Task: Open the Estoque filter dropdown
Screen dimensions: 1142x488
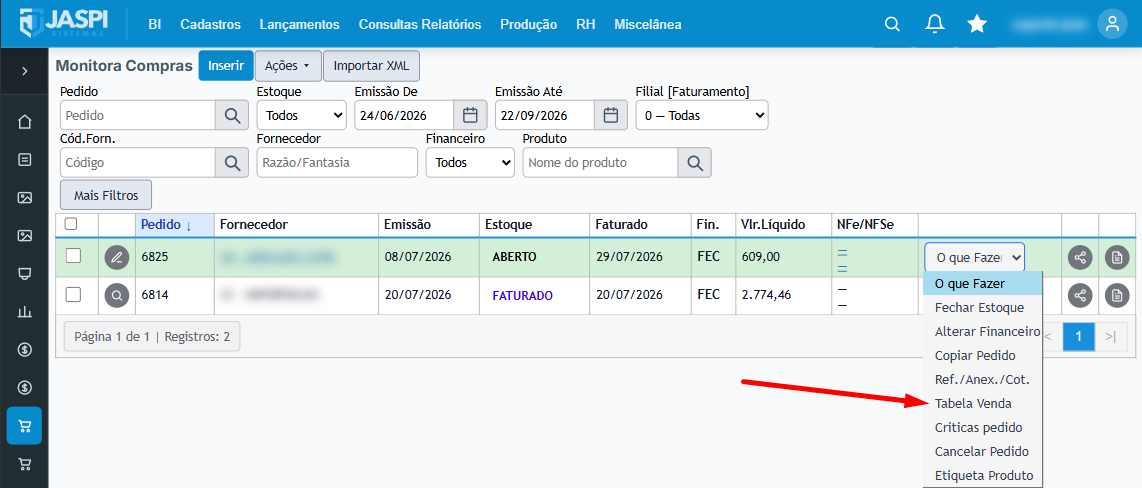Action: pyautogui.click(x=302, y=115)
